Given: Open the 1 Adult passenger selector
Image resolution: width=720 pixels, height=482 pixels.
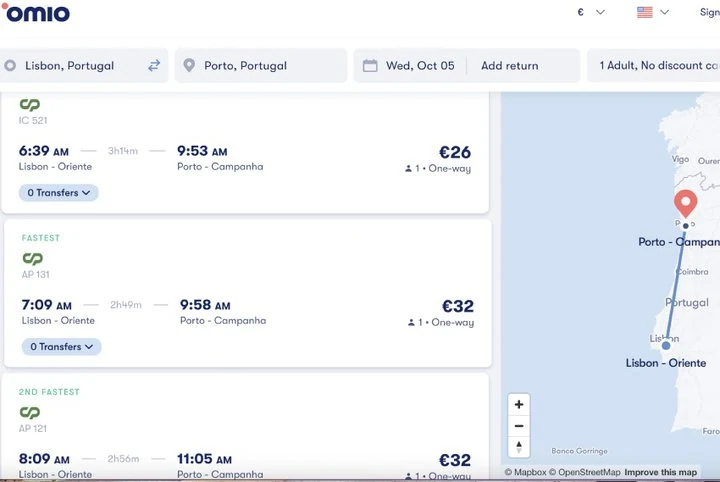Looking at the screenshot, I should pyautogui.click(x=655, y=66).
